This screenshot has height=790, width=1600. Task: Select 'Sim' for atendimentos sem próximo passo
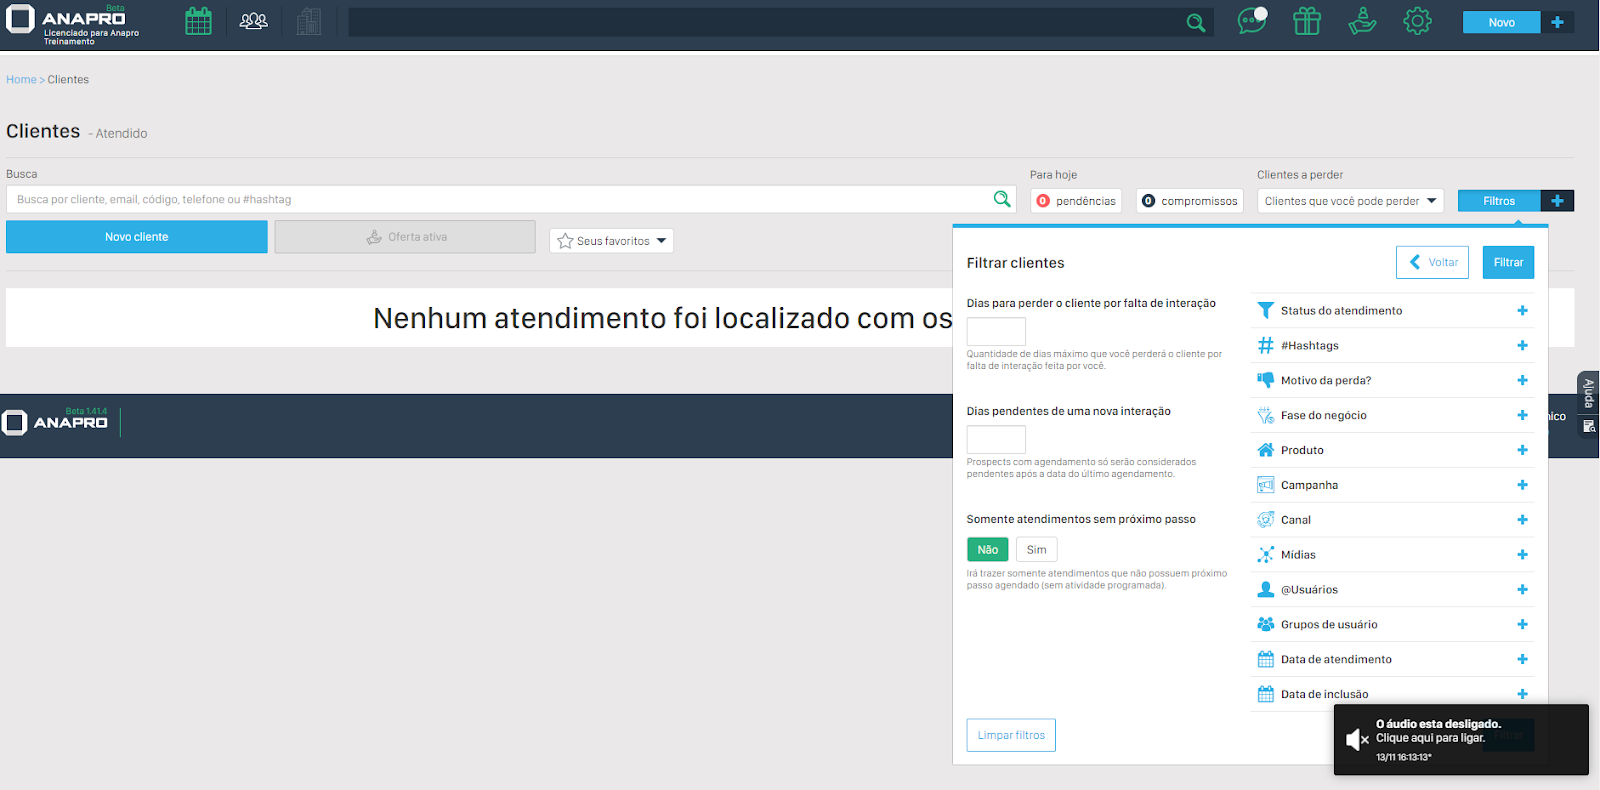pyautogui.click(x=1036, y=550)
